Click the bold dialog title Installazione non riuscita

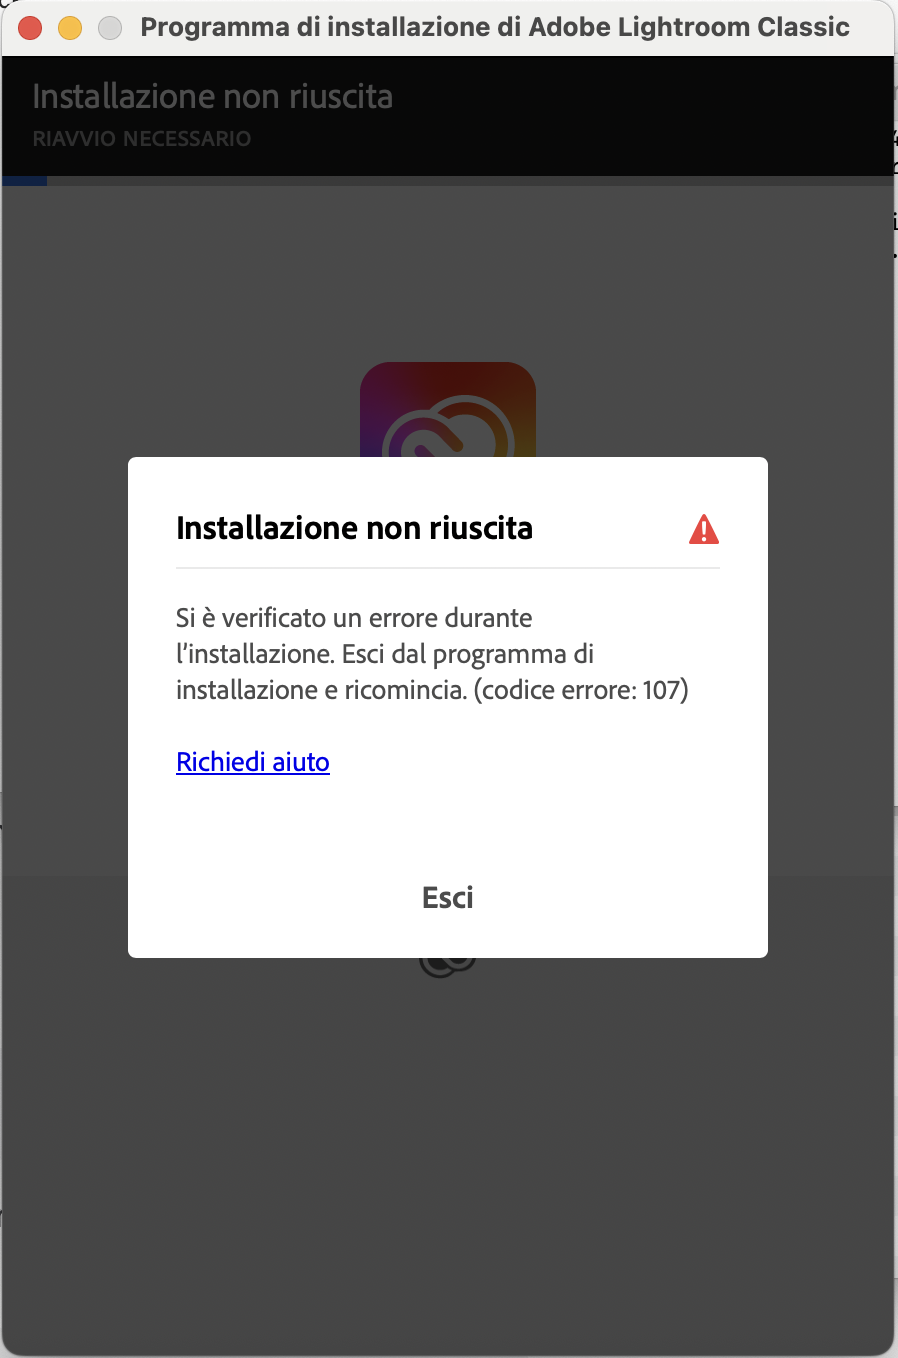click(x=354, y=528)
